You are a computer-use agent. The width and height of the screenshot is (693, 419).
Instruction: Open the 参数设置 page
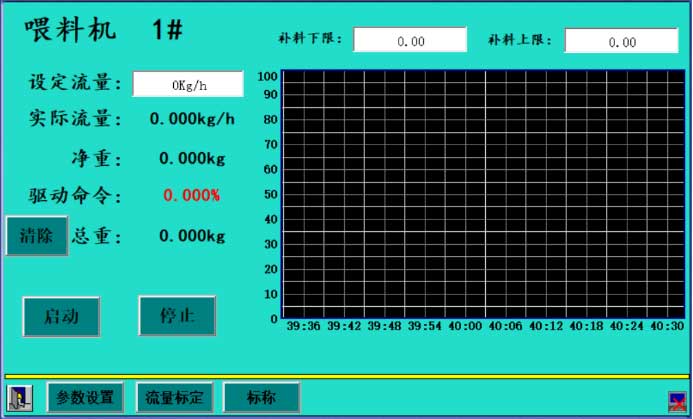point(85,397)
